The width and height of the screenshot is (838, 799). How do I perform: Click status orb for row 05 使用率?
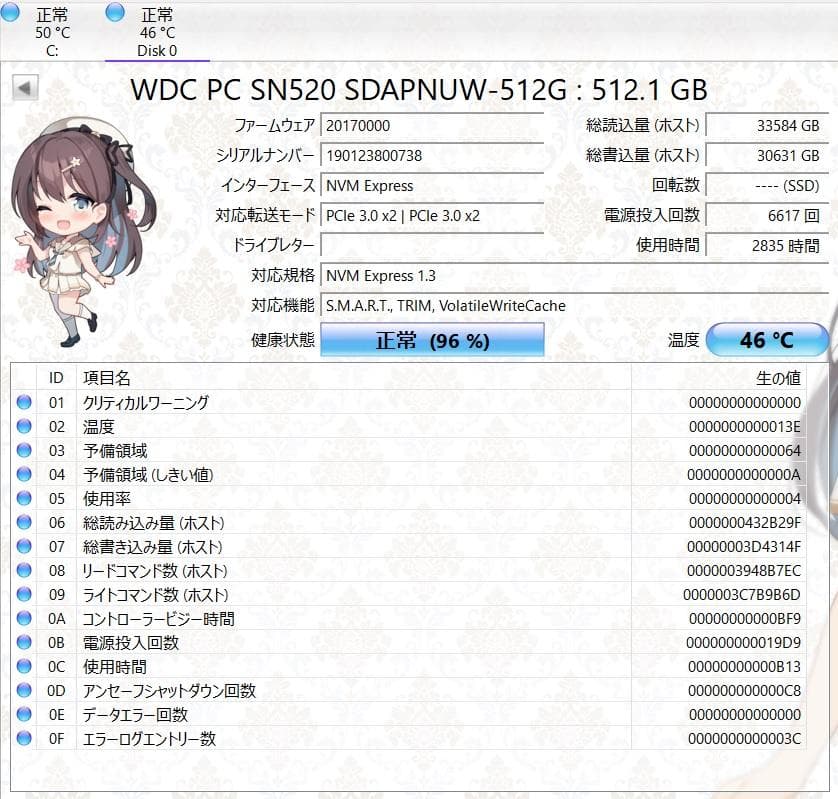pyautogui.click(x=24, y=498)
